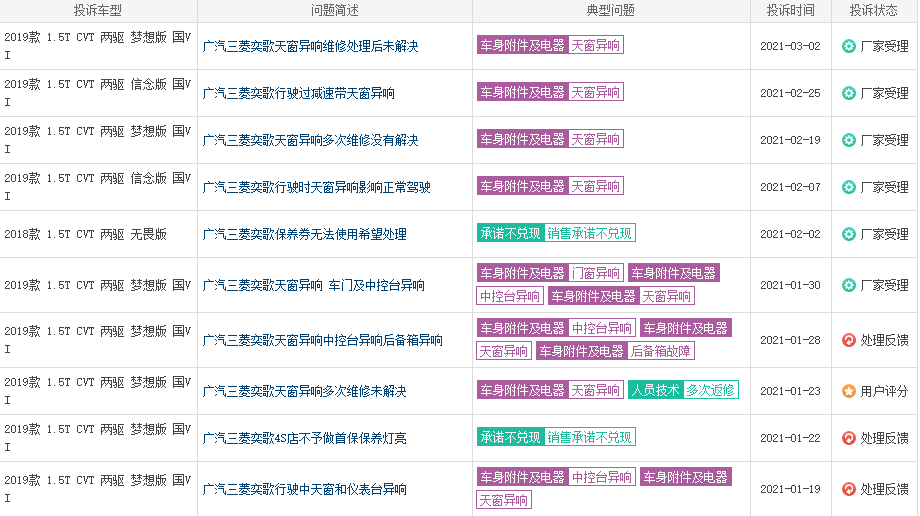Open complaint 广汽三菱奕歌行驶过减速带天窗异响
Image resolution: width=920 pixels, height=516 pixels.
coord(299,93)
